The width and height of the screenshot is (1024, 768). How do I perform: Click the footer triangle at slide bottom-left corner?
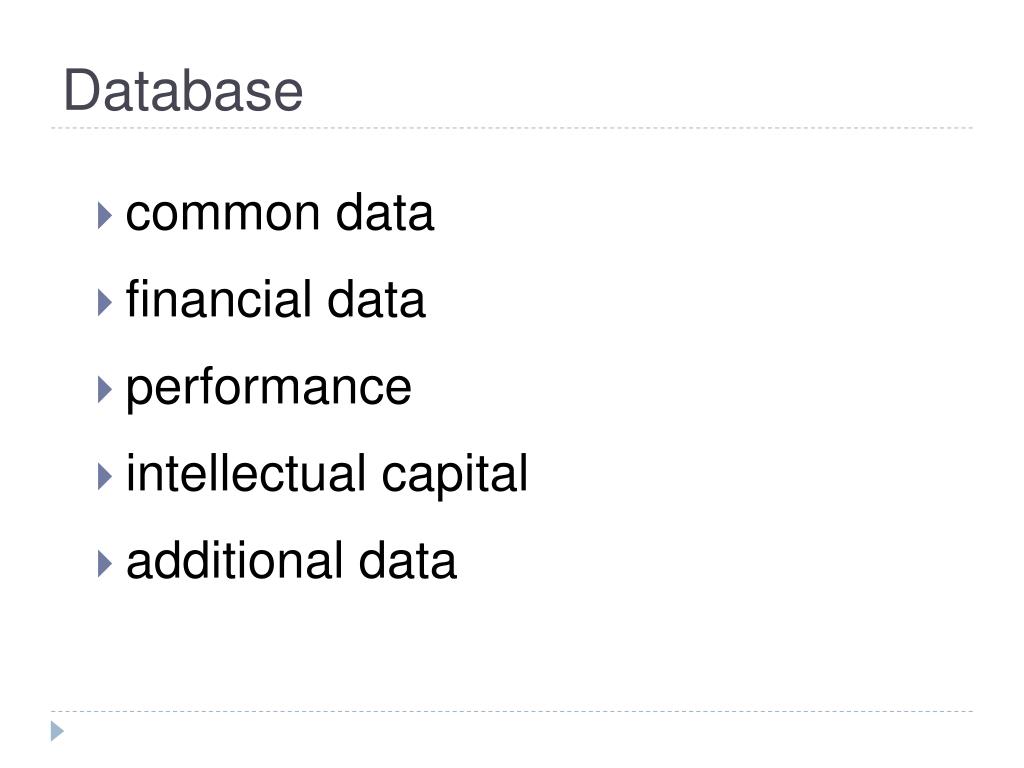tap(57, 731)
